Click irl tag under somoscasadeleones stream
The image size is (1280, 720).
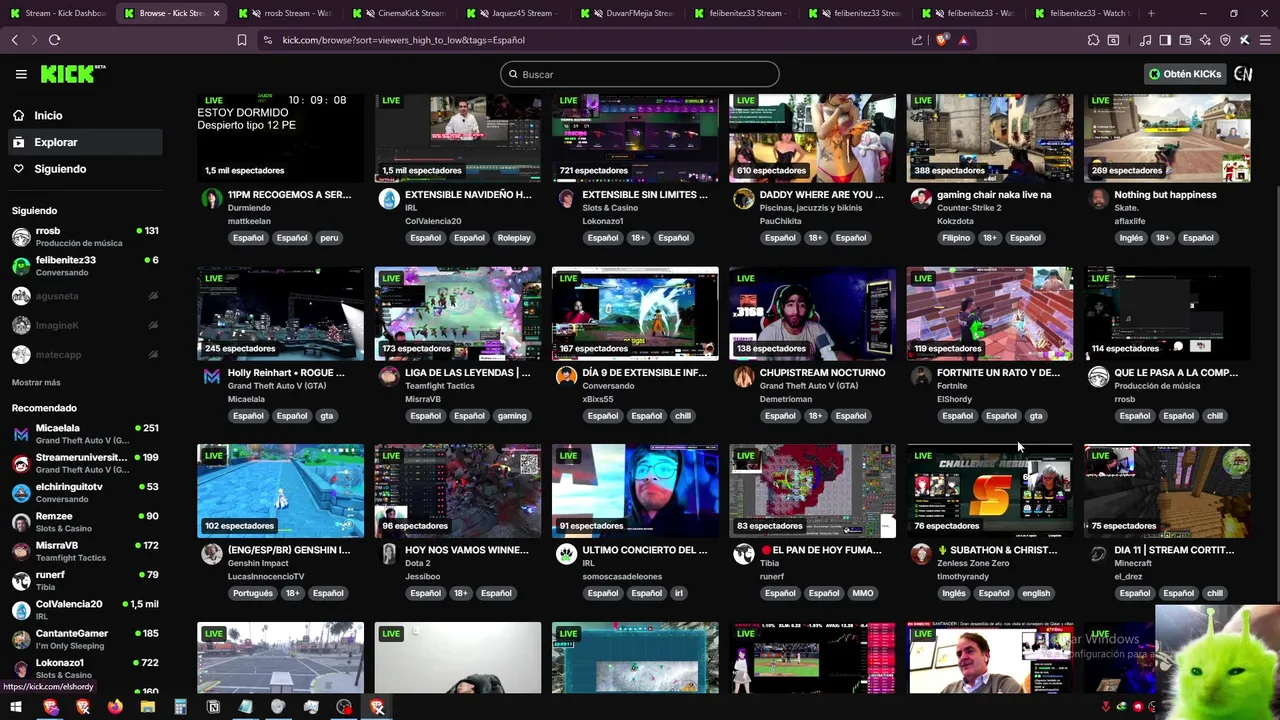tap(678, 593)
